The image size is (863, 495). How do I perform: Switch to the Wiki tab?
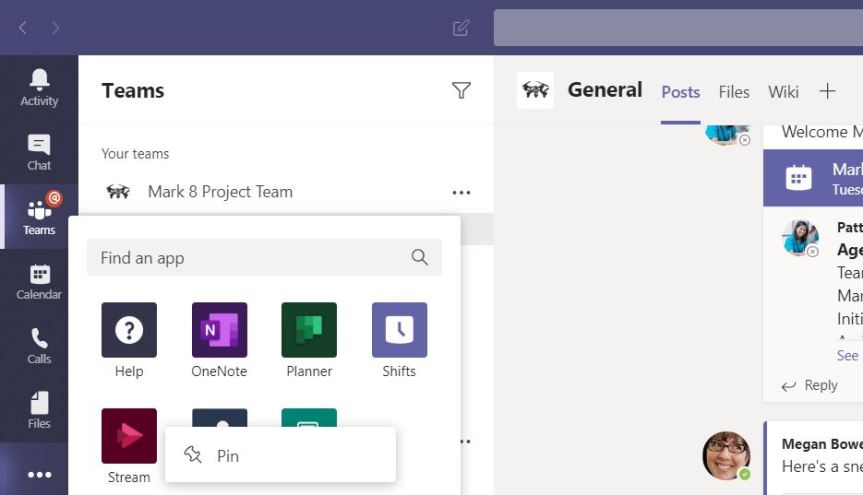tap(783, 92)
